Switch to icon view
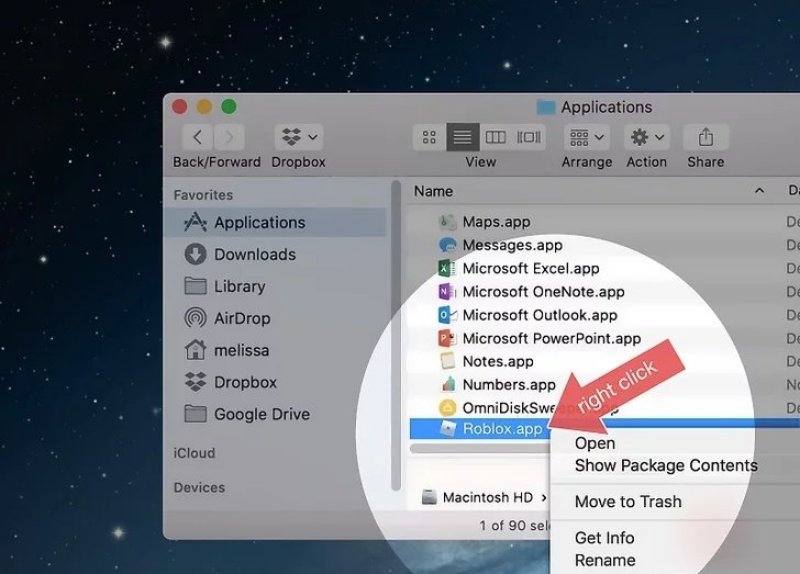This screenshot has height=574, width=800. coord(429,137)
